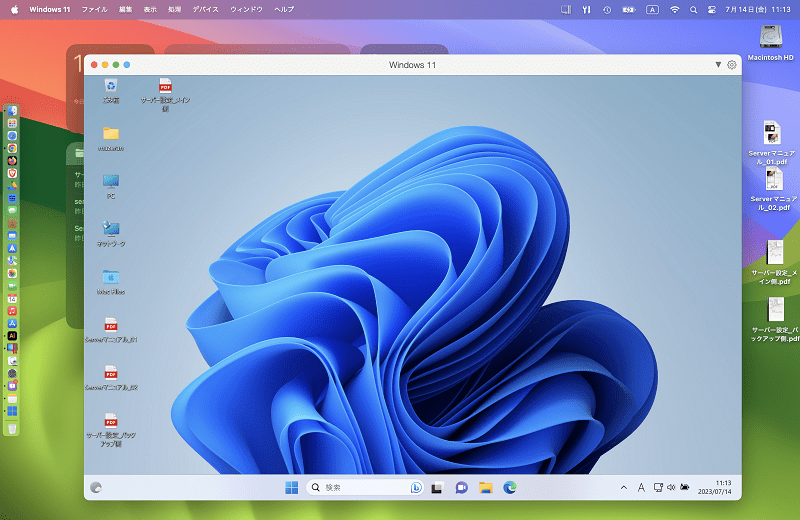This screenshot has height=520, width=800.
Task: Select the サーバー設定_バックアップ側 PDF in Windows
Action: pyautogui.click(x=111, y=430)
